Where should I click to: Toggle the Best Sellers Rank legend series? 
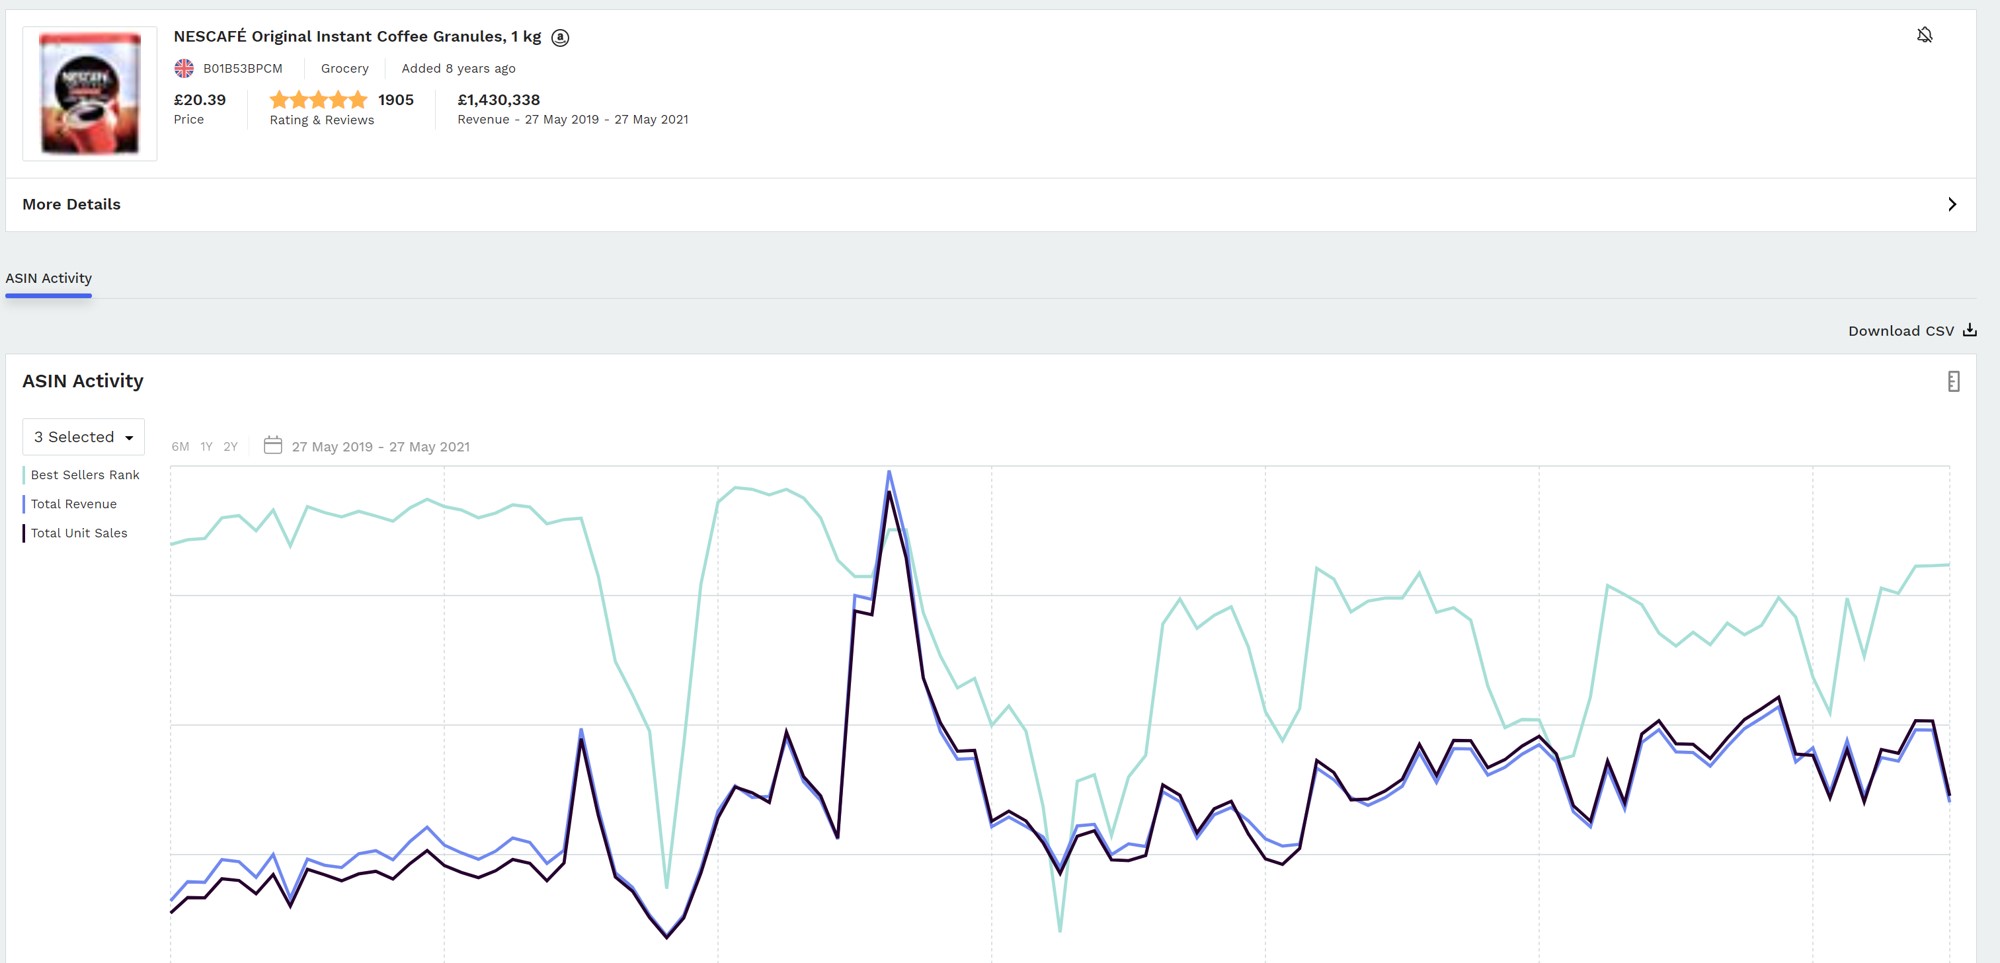(85, 475)
